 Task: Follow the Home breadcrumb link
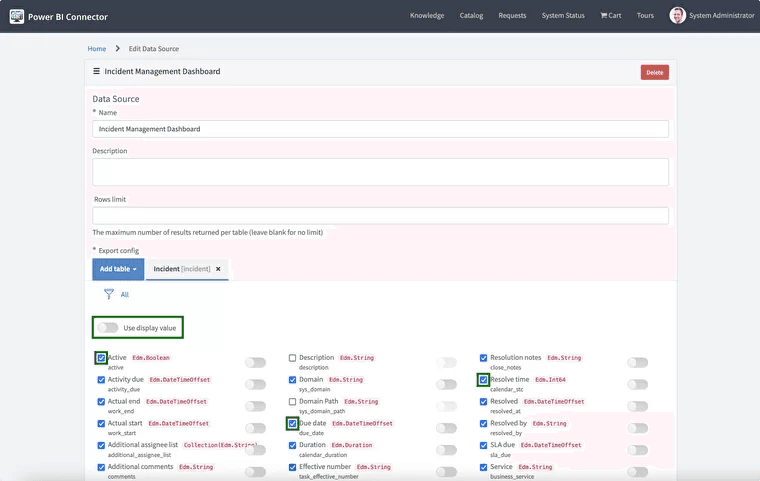click(96, 48)
